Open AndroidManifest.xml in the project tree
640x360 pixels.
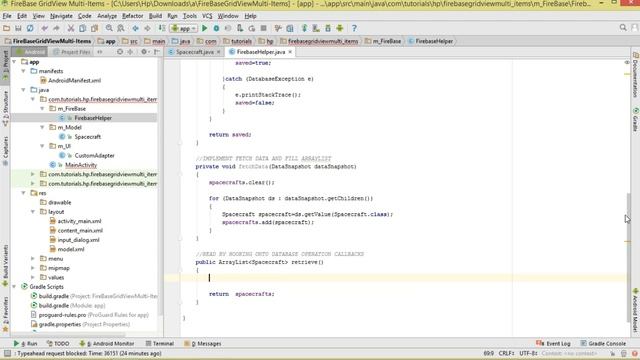click(x=74, y=80)
